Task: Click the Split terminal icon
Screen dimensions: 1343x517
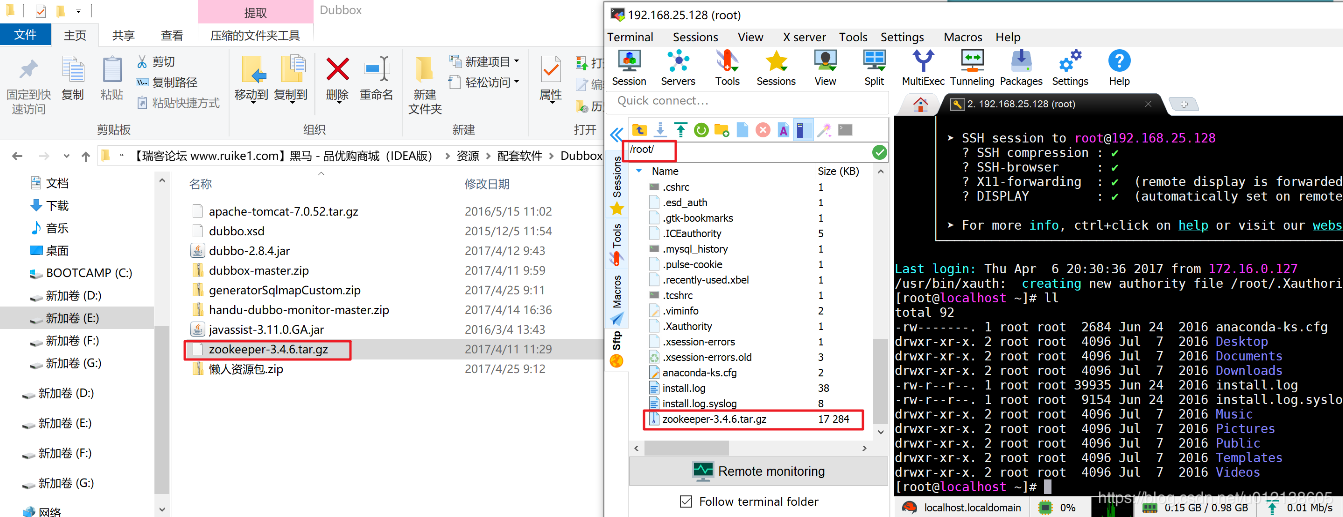Action: click(x=874, y=68)
